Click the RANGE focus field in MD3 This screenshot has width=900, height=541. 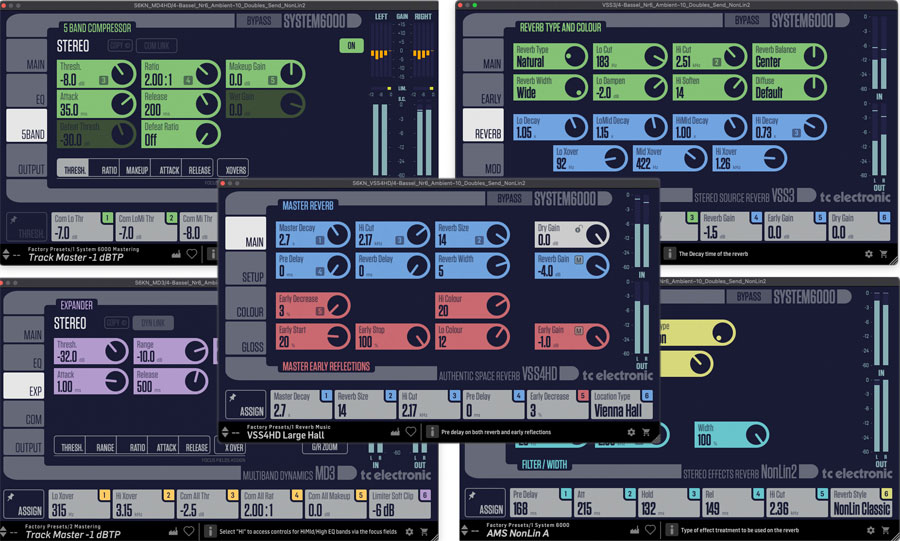click(104, 446)
